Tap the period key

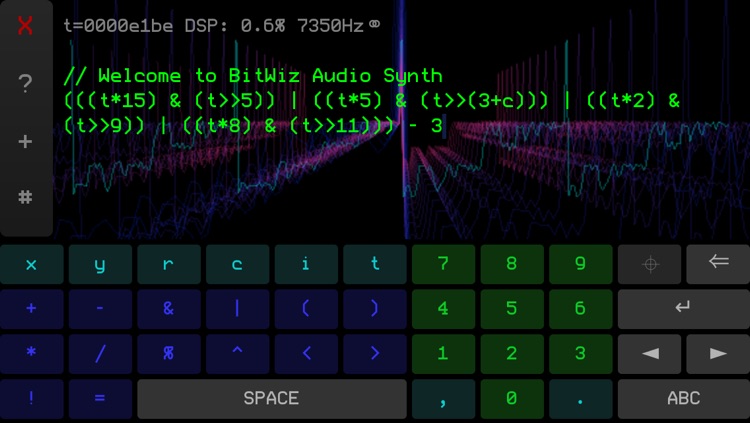point(581,399)
